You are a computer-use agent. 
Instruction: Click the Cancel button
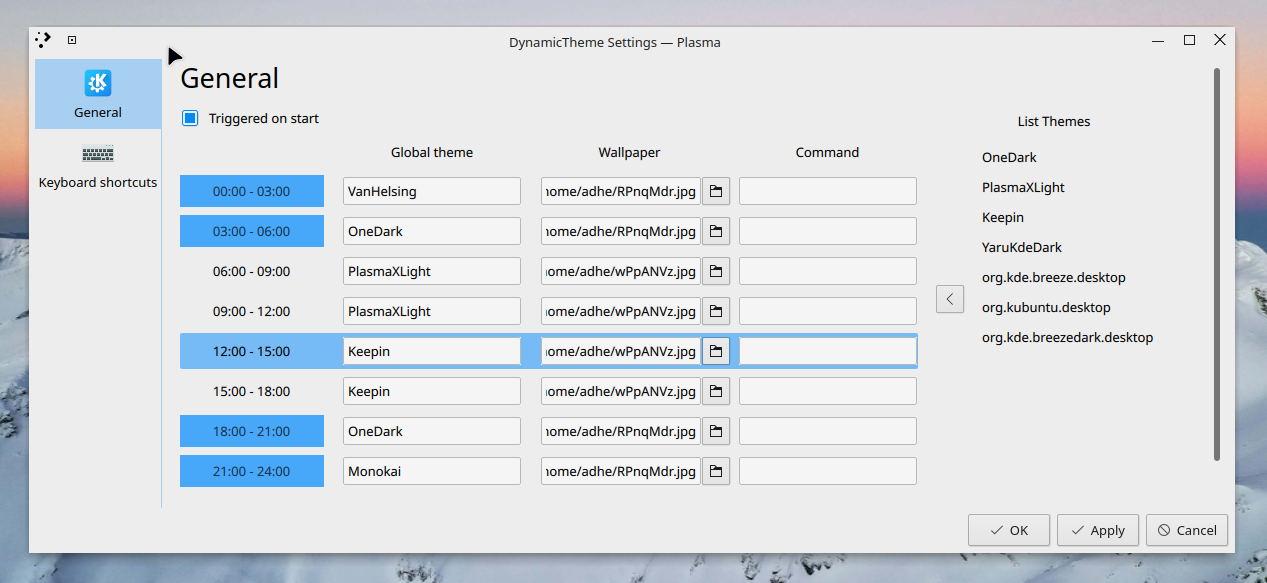(1187, 530)
